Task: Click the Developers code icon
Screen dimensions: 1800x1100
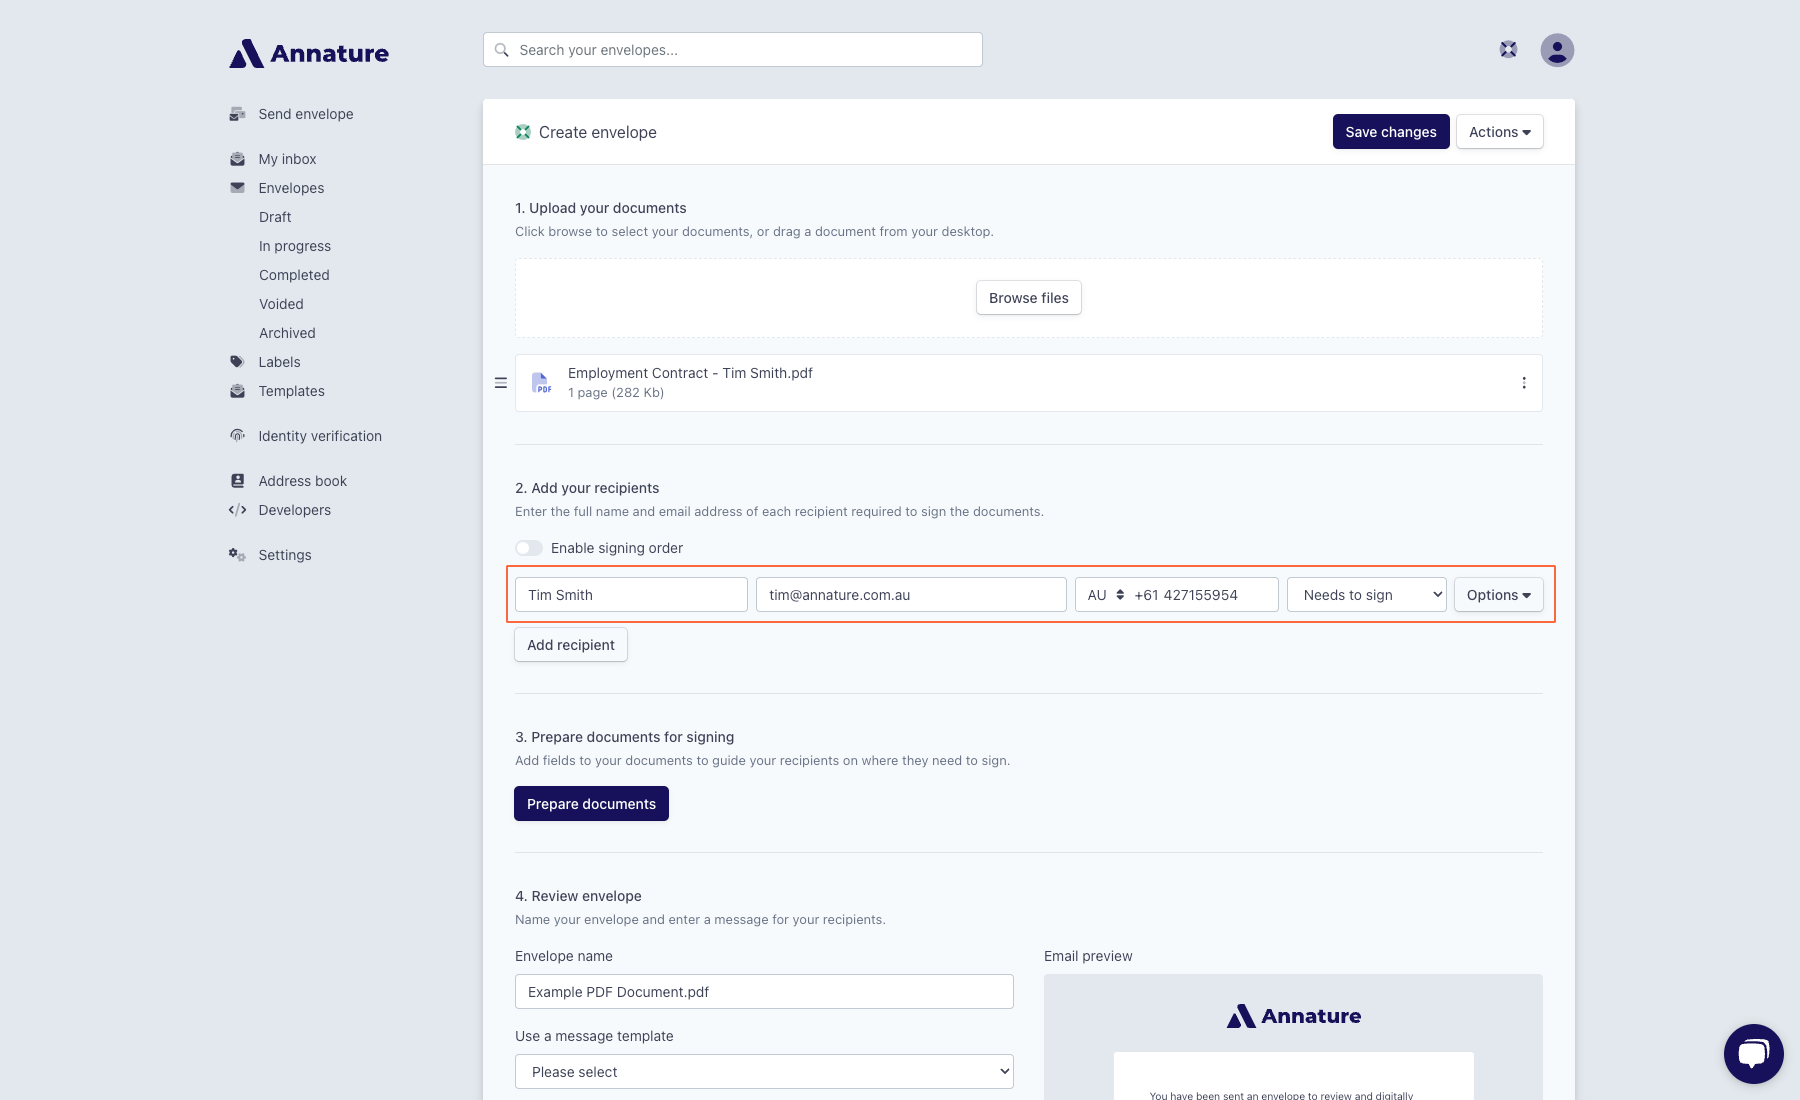Action: click(x=237, y=510)
